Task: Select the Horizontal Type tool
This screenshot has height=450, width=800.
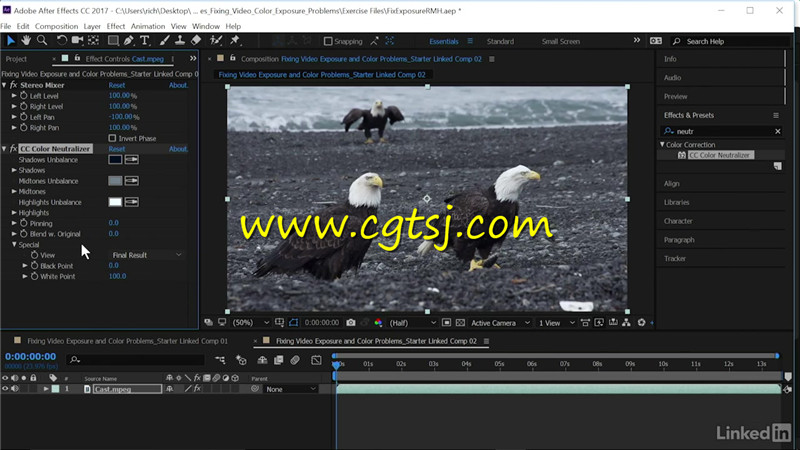Action: tap(144, 40)
